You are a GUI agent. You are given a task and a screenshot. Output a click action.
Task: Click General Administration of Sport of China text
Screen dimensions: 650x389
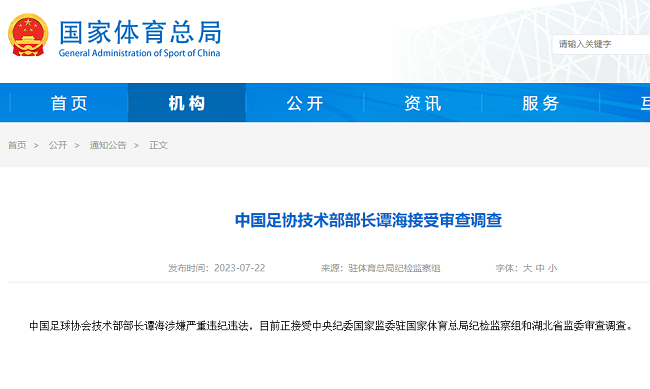coord(139,53)
